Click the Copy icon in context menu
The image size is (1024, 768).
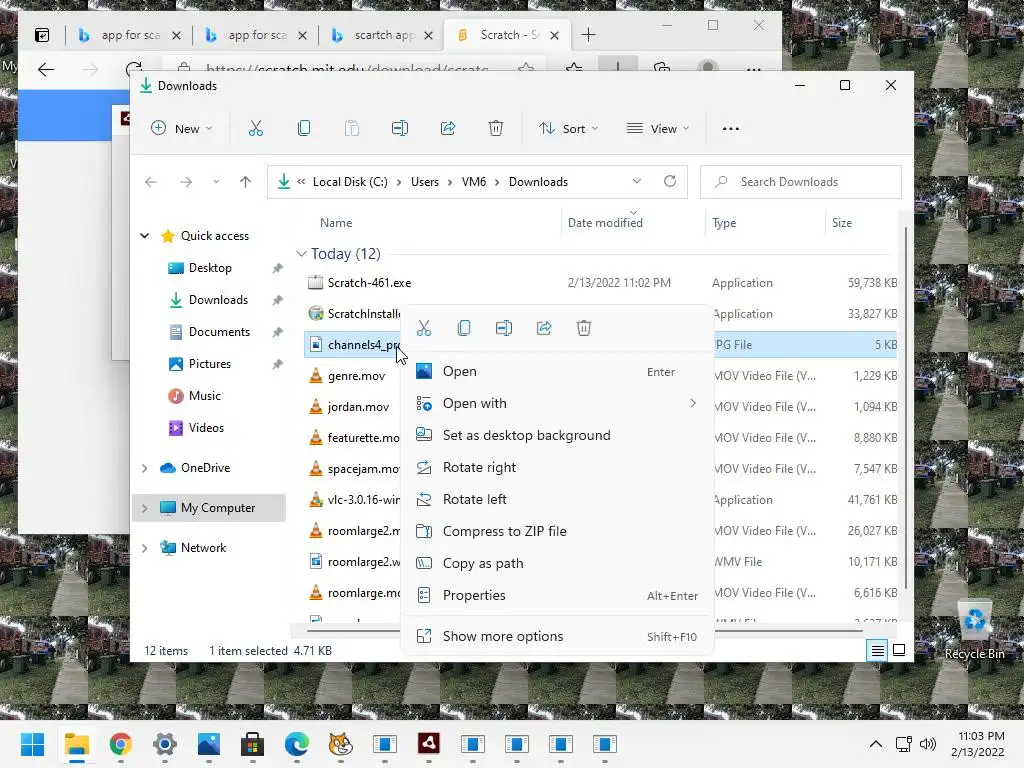tap(464, 328)
